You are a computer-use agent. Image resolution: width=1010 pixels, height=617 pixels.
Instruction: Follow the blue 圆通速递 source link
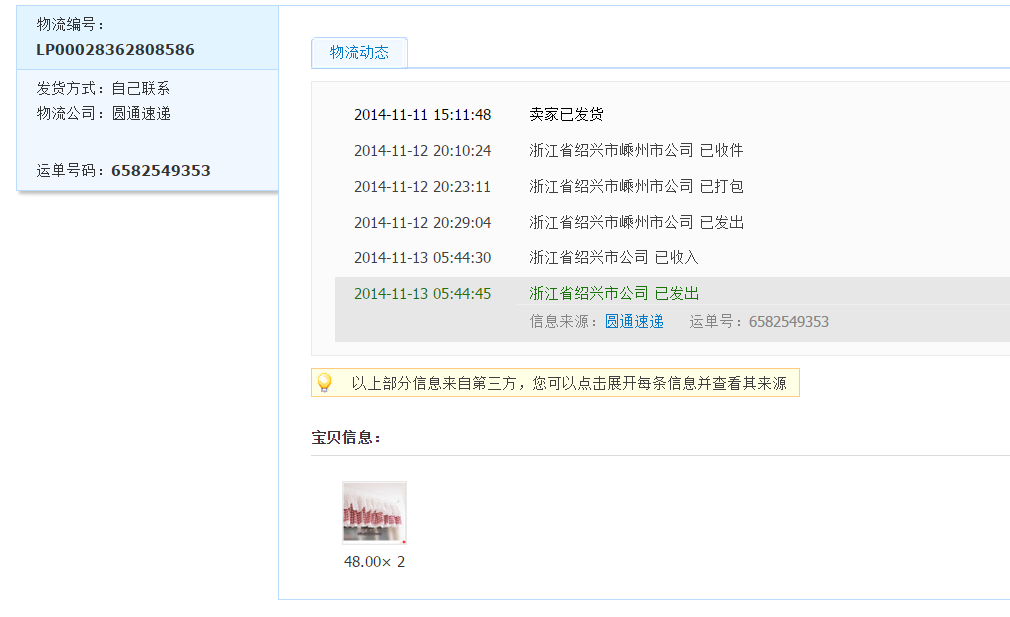634,322
